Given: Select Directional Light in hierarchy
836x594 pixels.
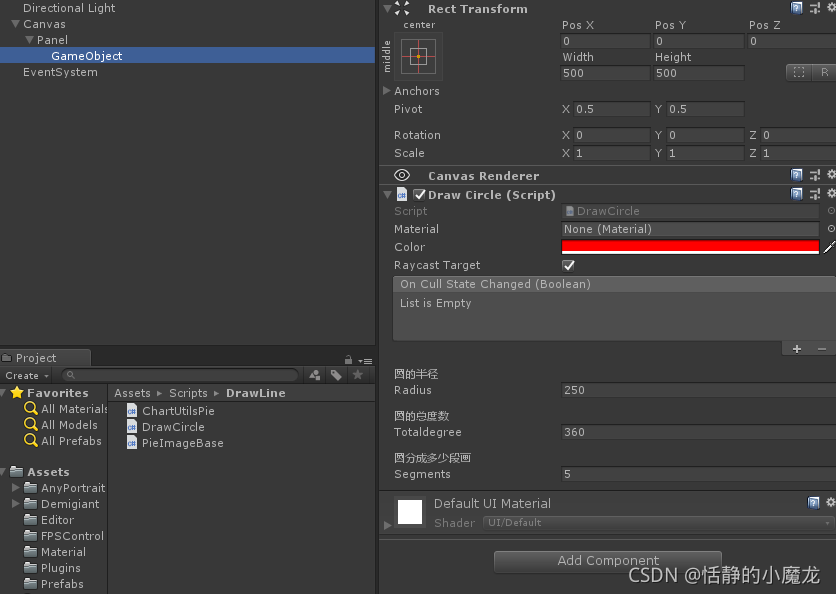Looking at the screenshot, I should (x=69, y=8).
